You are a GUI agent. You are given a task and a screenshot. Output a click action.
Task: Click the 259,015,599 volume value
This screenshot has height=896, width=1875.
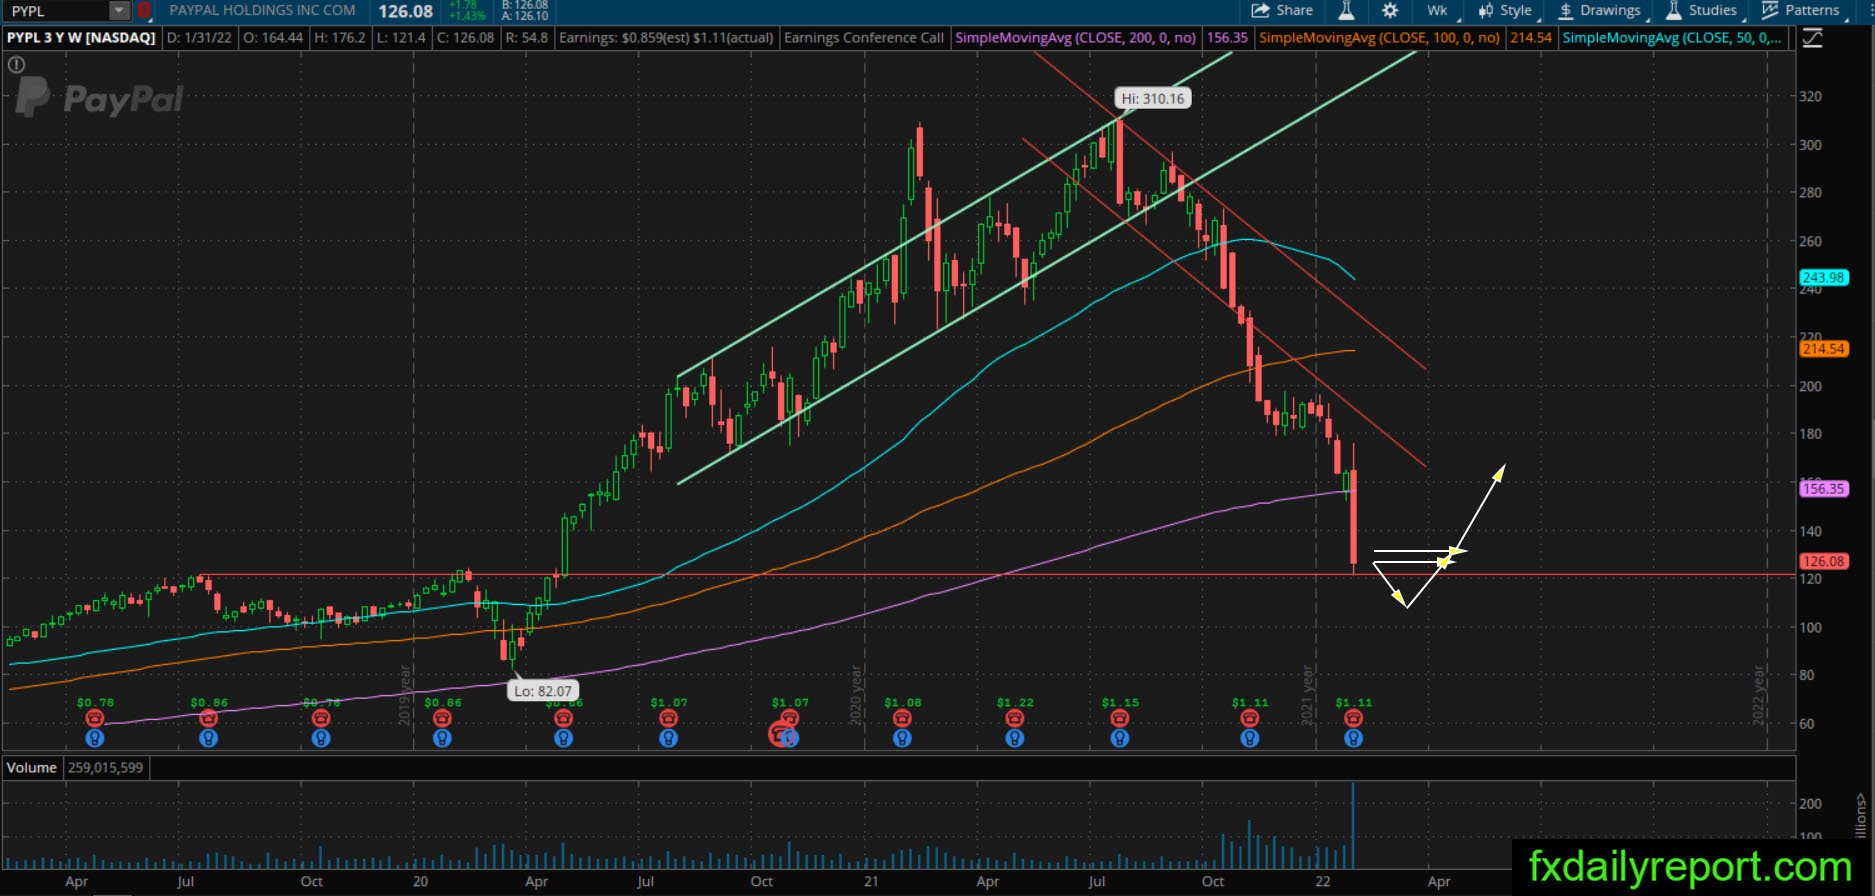(105, 768)
